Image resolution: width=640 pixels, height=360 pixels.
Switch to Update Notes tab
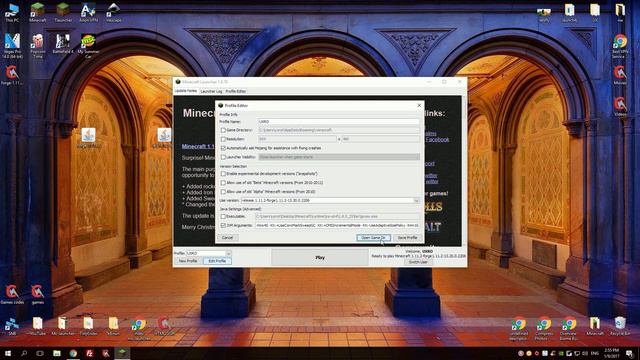pos(186,91)
